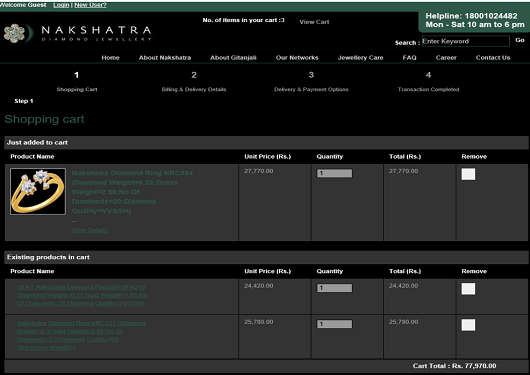Click unit price 27,770.00

[x=259, y=171]
